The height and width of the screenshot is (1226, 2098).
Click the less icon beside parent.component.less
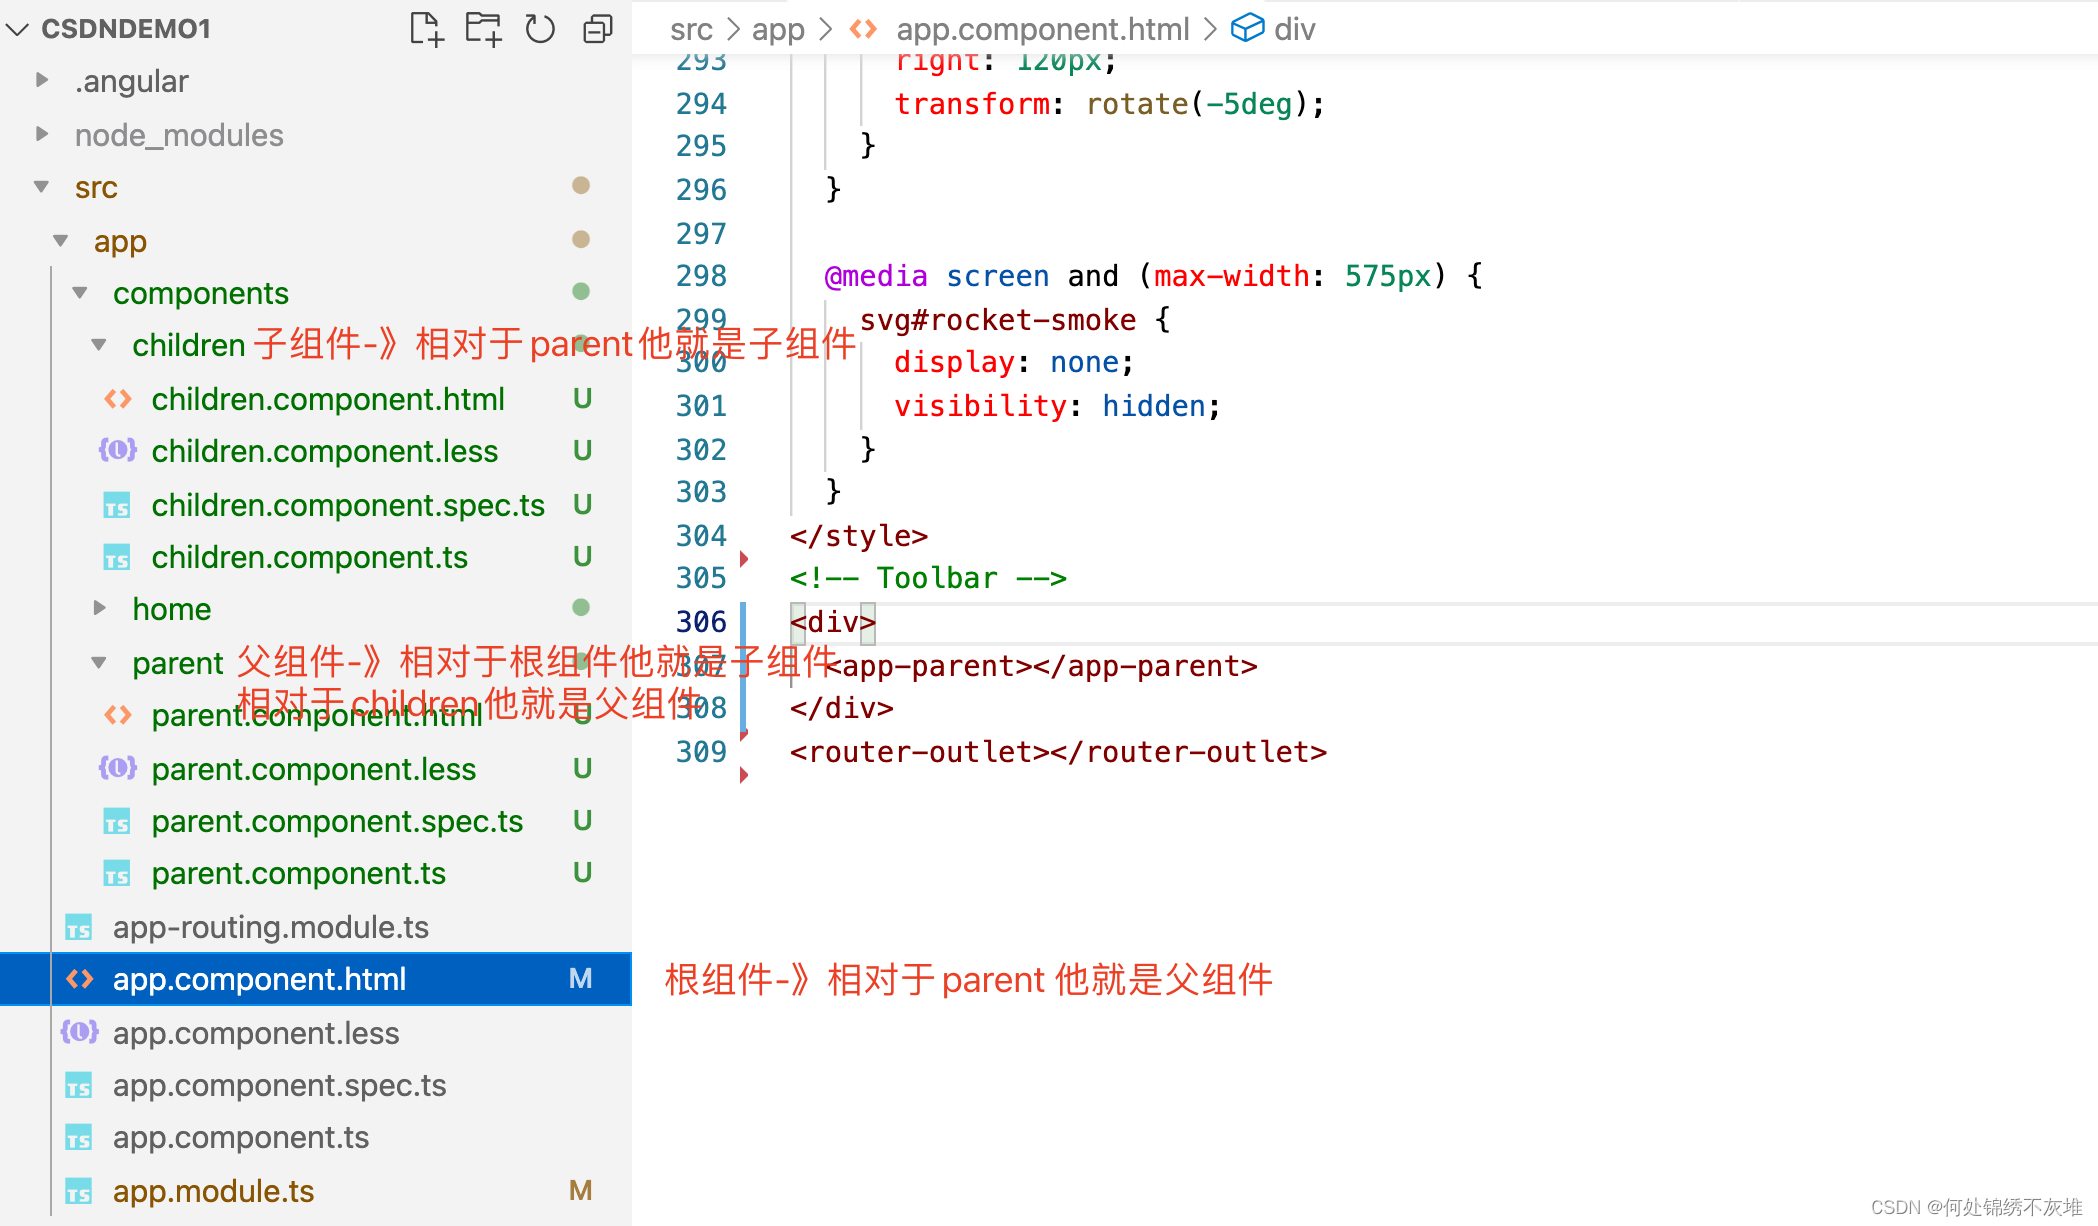pyautogui.click(x=117, y=768)
